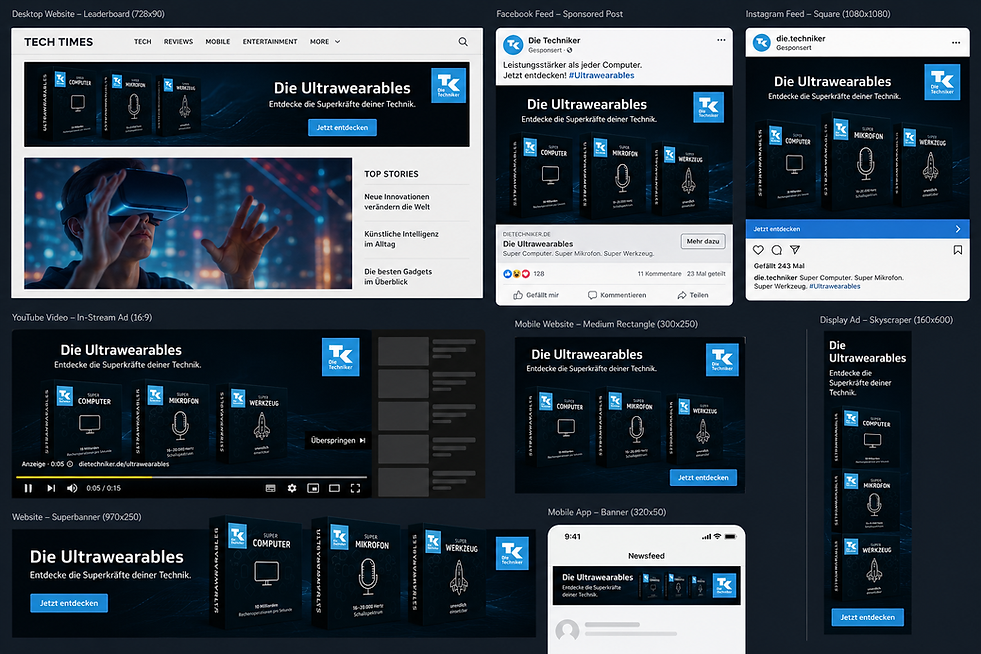Click the TK logo in medium rectangle ad
Screen dimensions: 981x654
722,359
